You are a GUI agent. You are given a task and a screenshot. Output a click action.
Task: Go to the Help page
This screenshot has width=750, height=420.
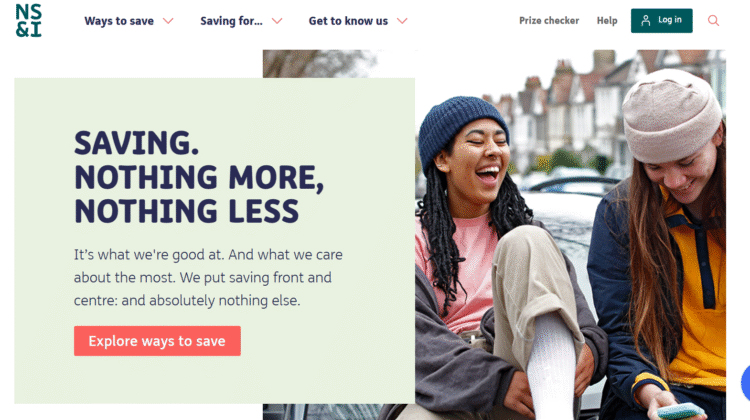(607, 21)
